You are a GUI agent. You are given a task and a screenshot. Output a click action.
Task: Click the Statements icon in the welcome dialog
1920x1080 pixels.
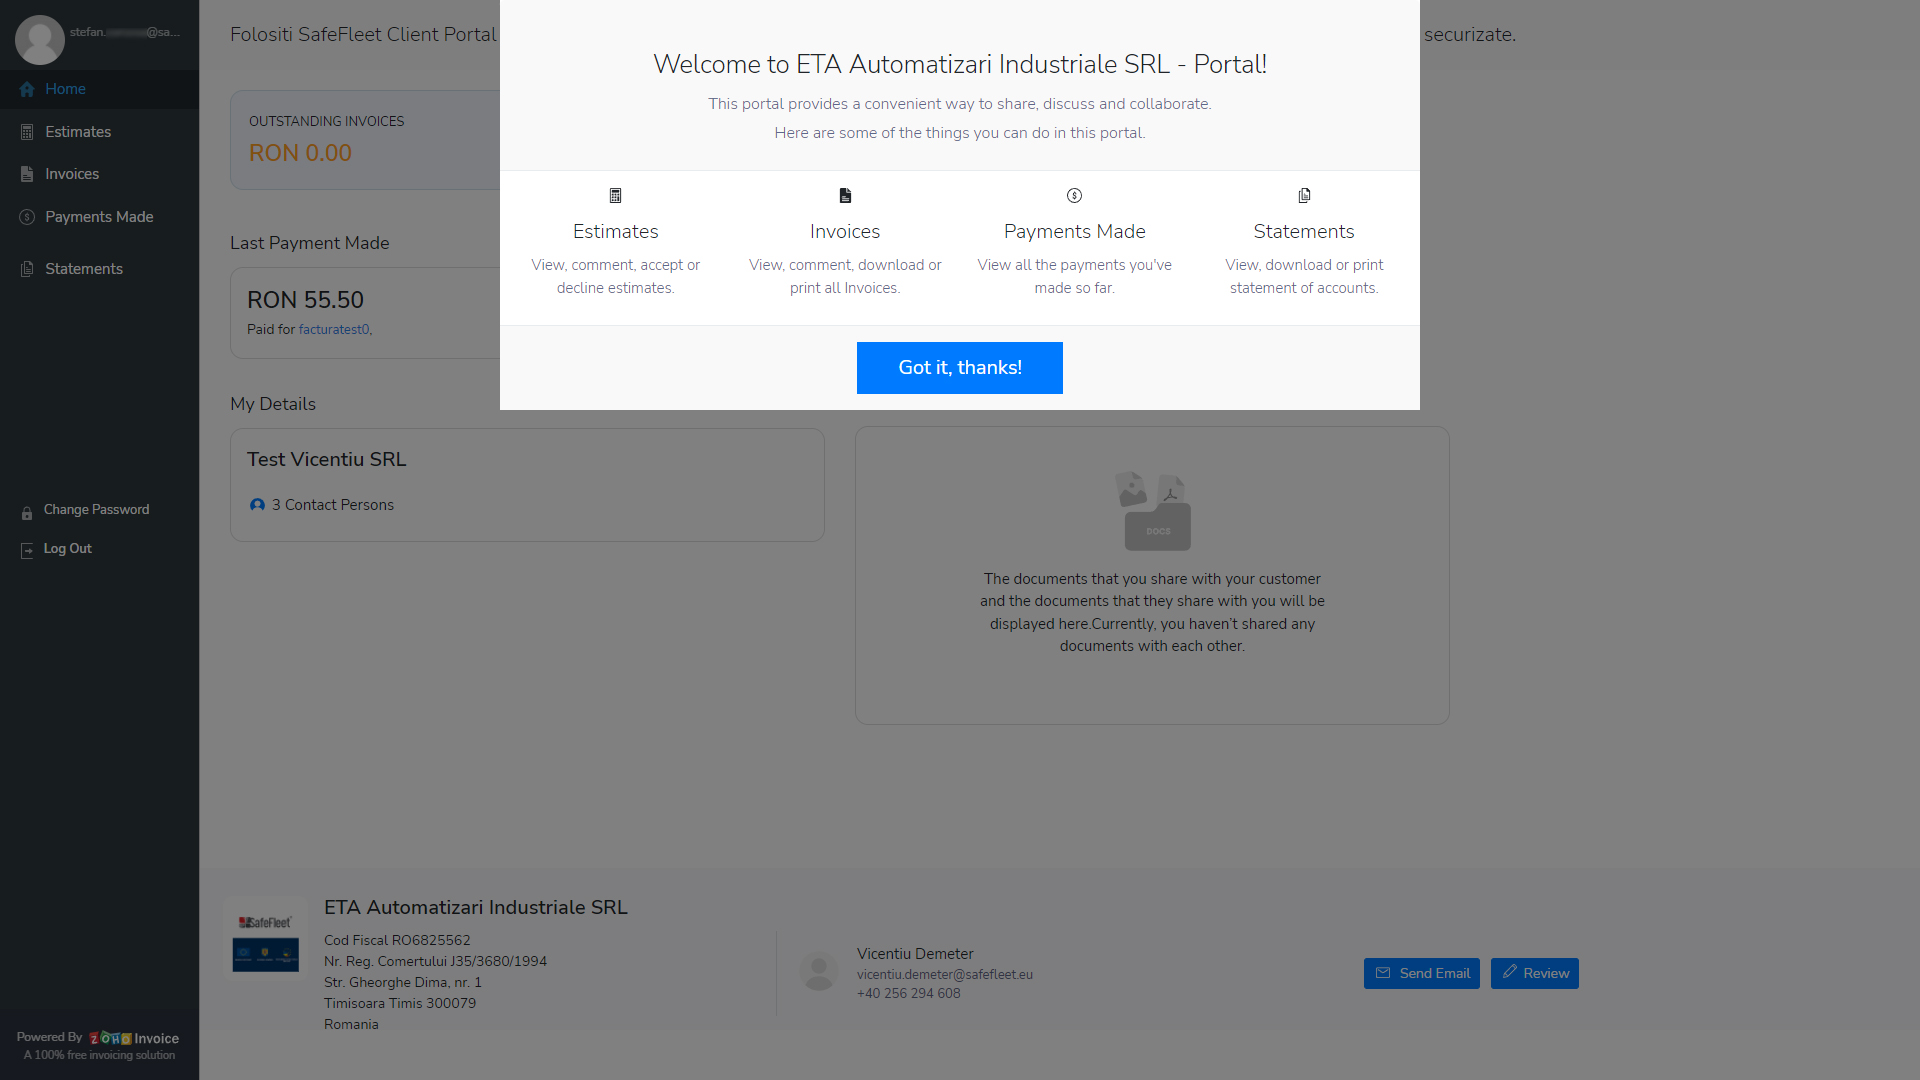pos(1304,195)
